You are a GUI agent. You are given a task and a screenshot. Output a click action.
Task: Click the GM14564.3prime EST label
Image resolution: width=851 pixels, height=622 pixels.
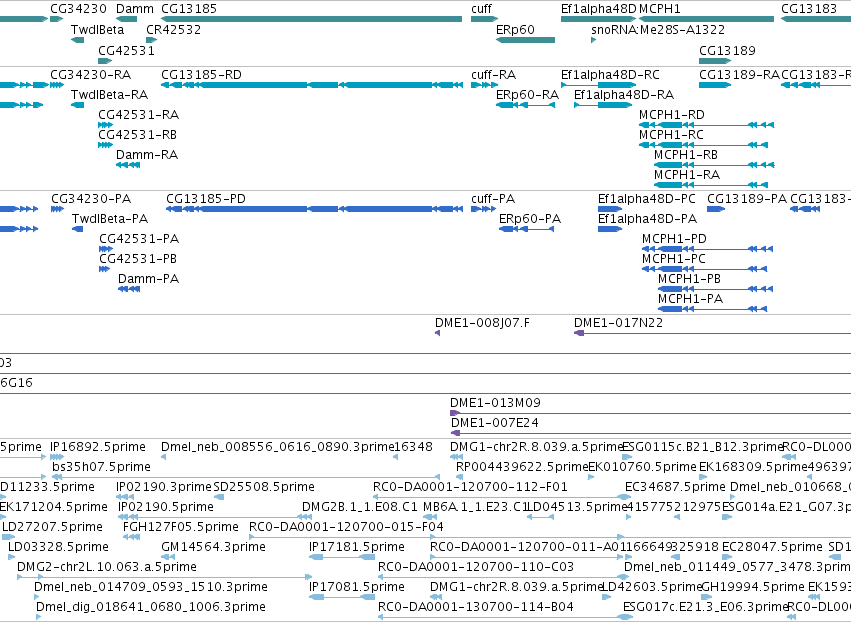[213, 547]
